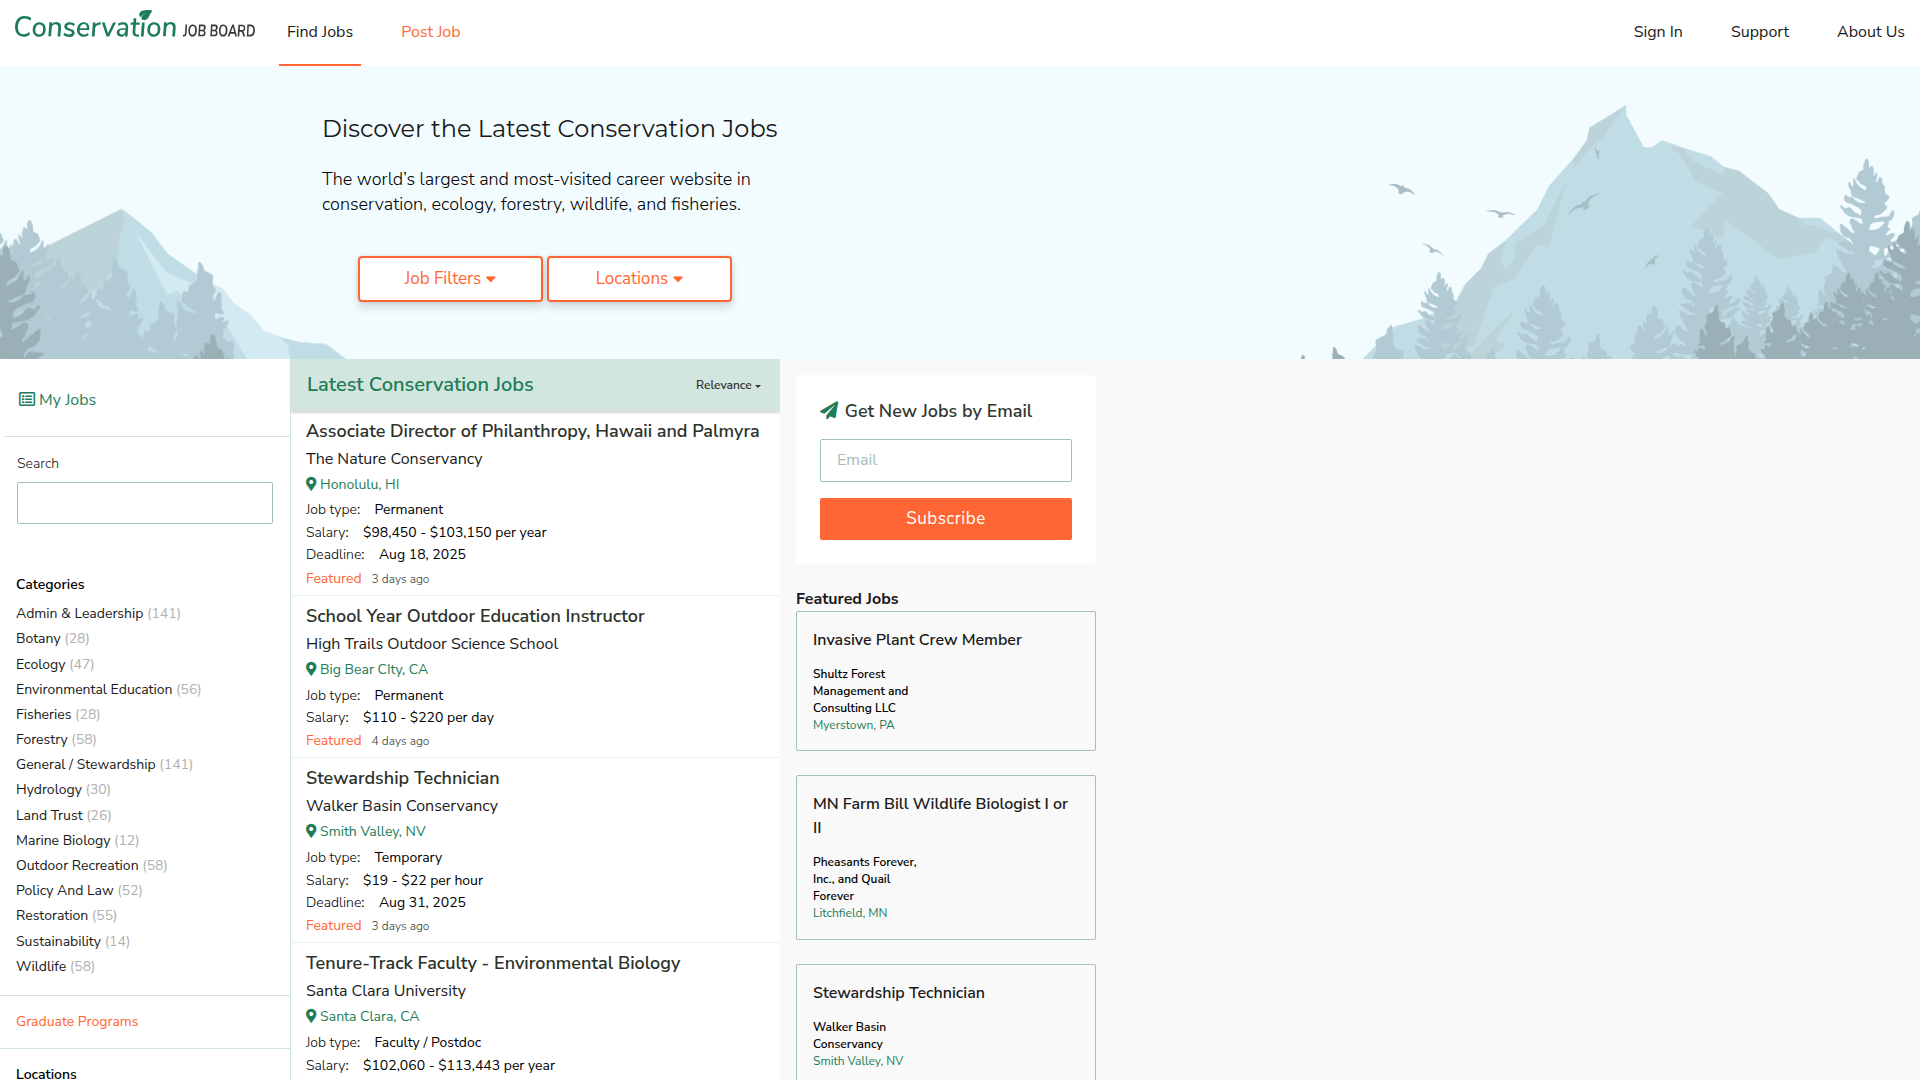Open School Year Outdoor Education Instructor listing

click(475, 616)
